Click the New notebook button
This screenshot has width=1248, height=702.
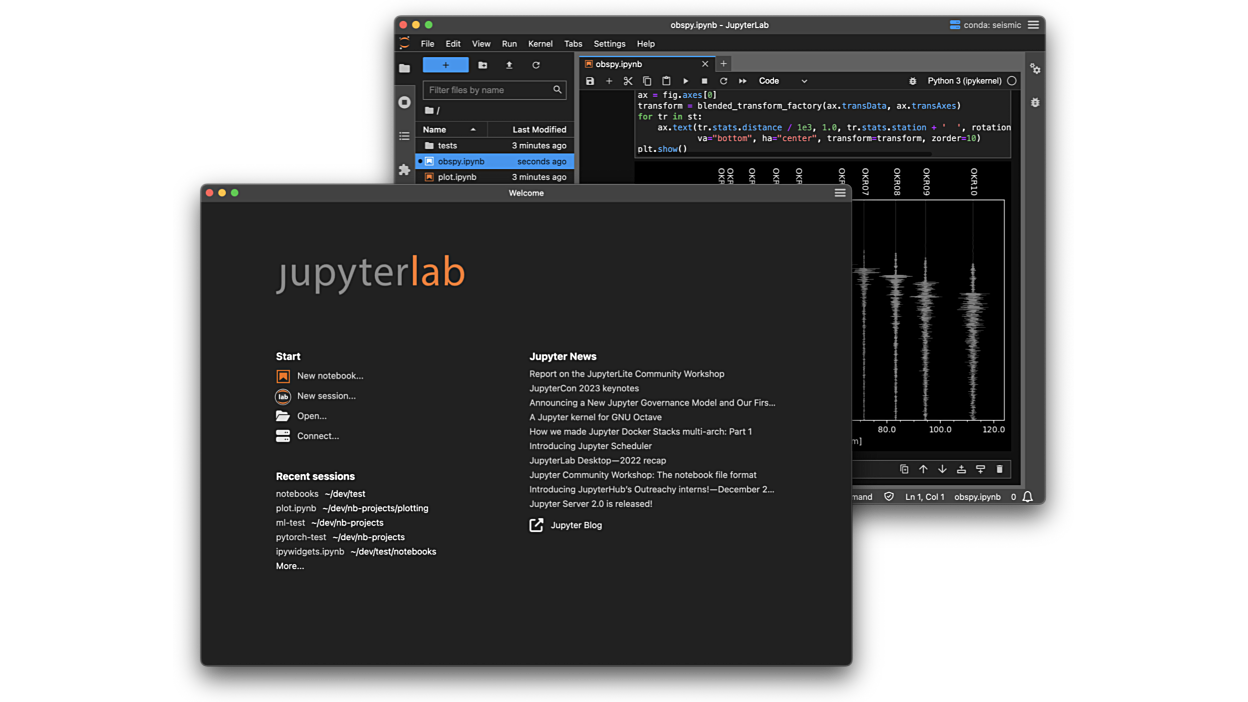[330, 375]
